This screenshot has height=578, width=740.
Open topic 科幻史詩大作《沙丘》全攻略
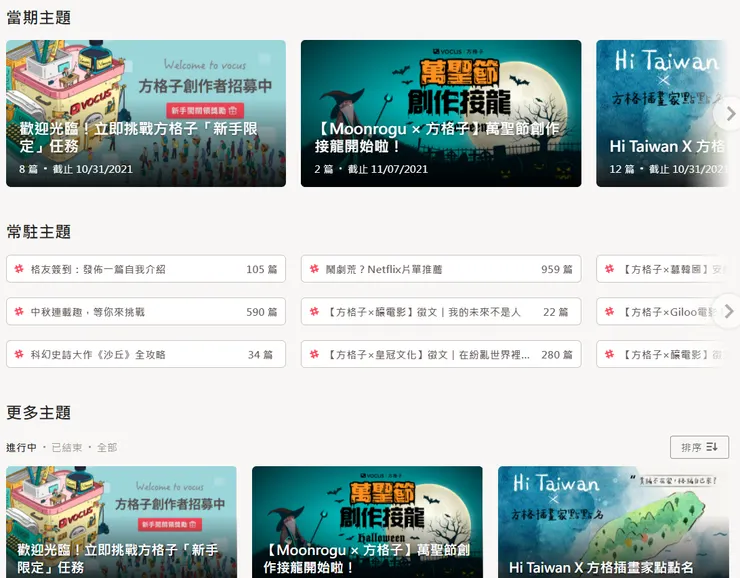click(146, 354)
